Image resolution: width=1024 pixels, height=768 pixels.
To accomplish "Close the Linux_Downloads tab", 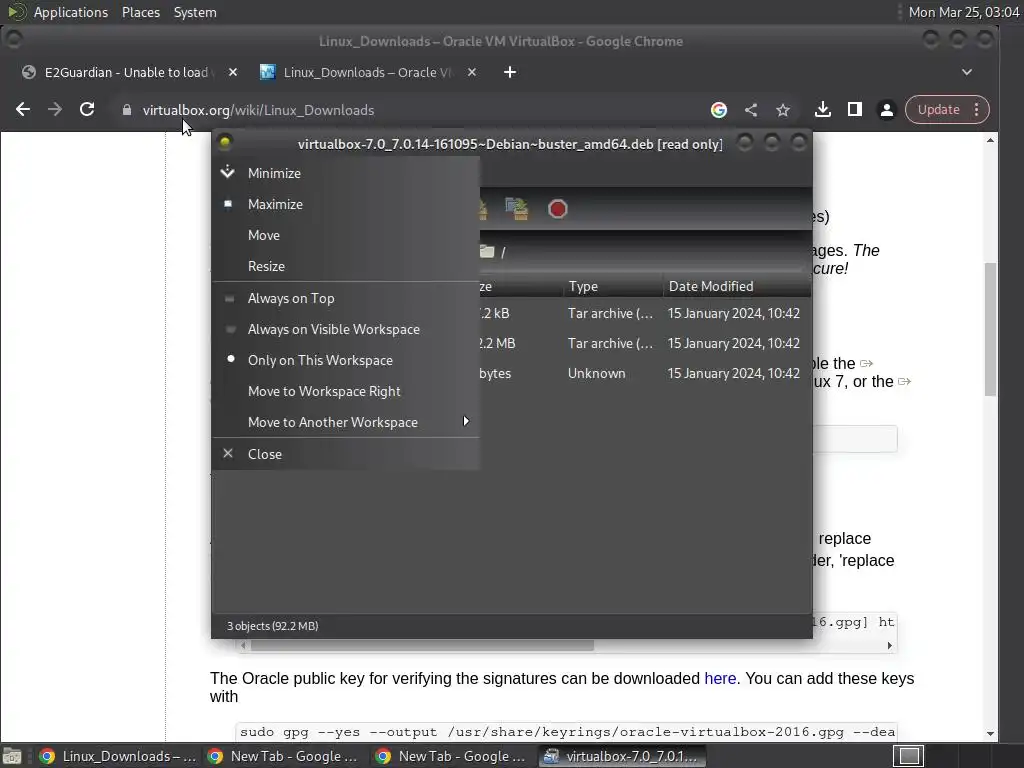I will coord(472,72).
